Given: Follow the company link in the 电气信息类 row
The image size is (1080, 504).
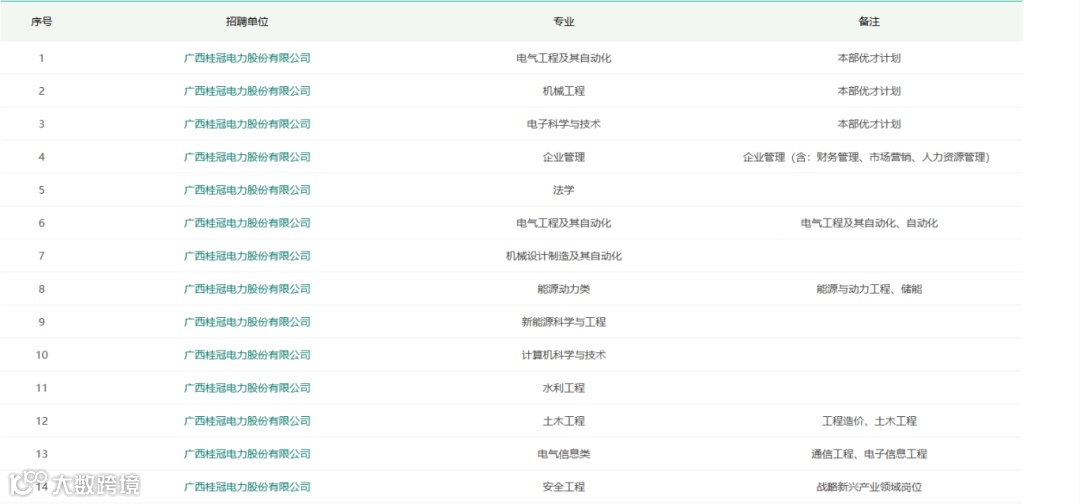Looking at the screenshot, I should 247,454.
